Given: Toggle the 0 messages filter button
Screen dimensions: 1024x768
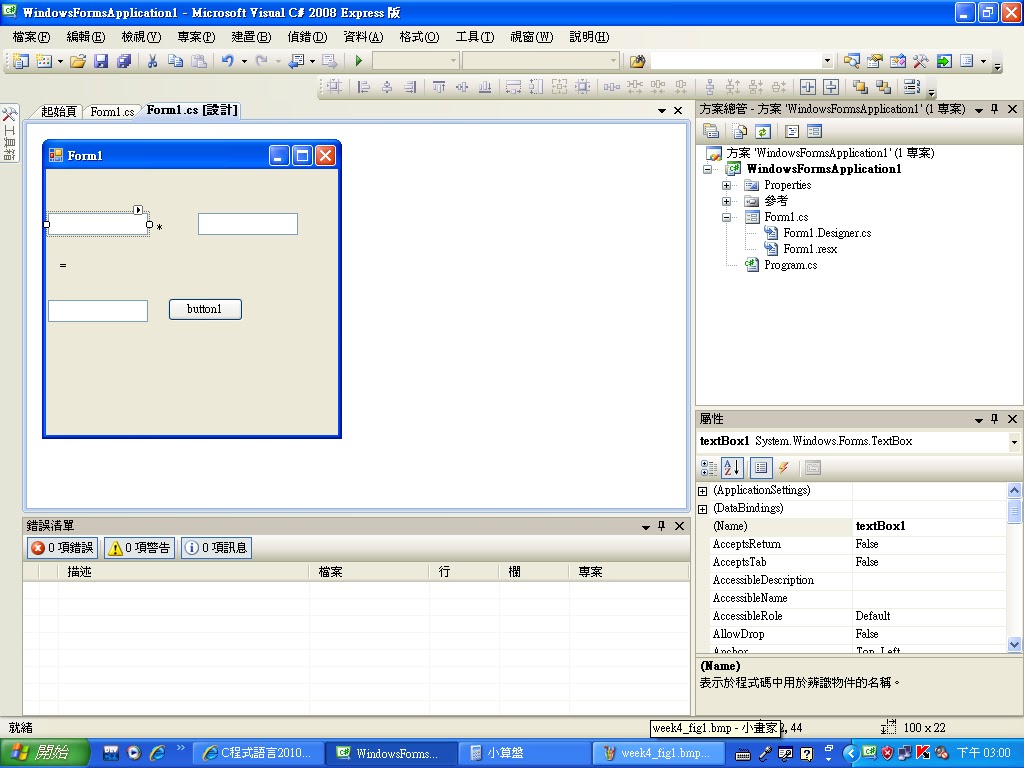Looking at the screenshot, I should pos(217,547).
